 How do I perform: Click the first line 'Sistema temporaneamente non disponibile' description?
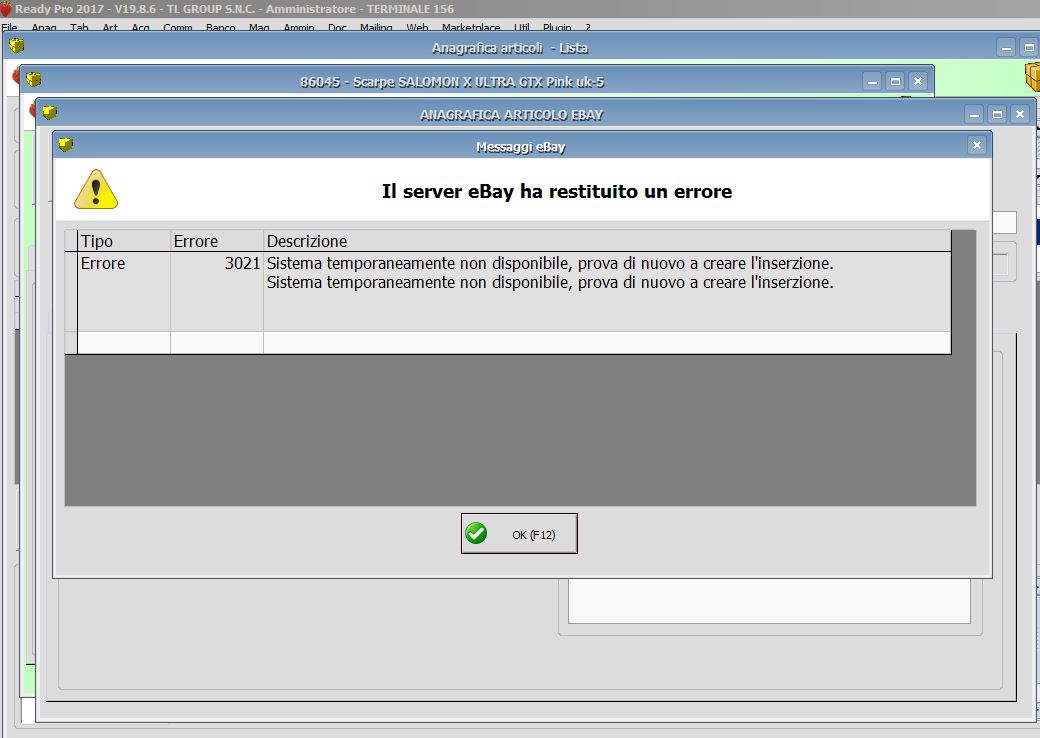pyautogui.click(x=550, y=263)
